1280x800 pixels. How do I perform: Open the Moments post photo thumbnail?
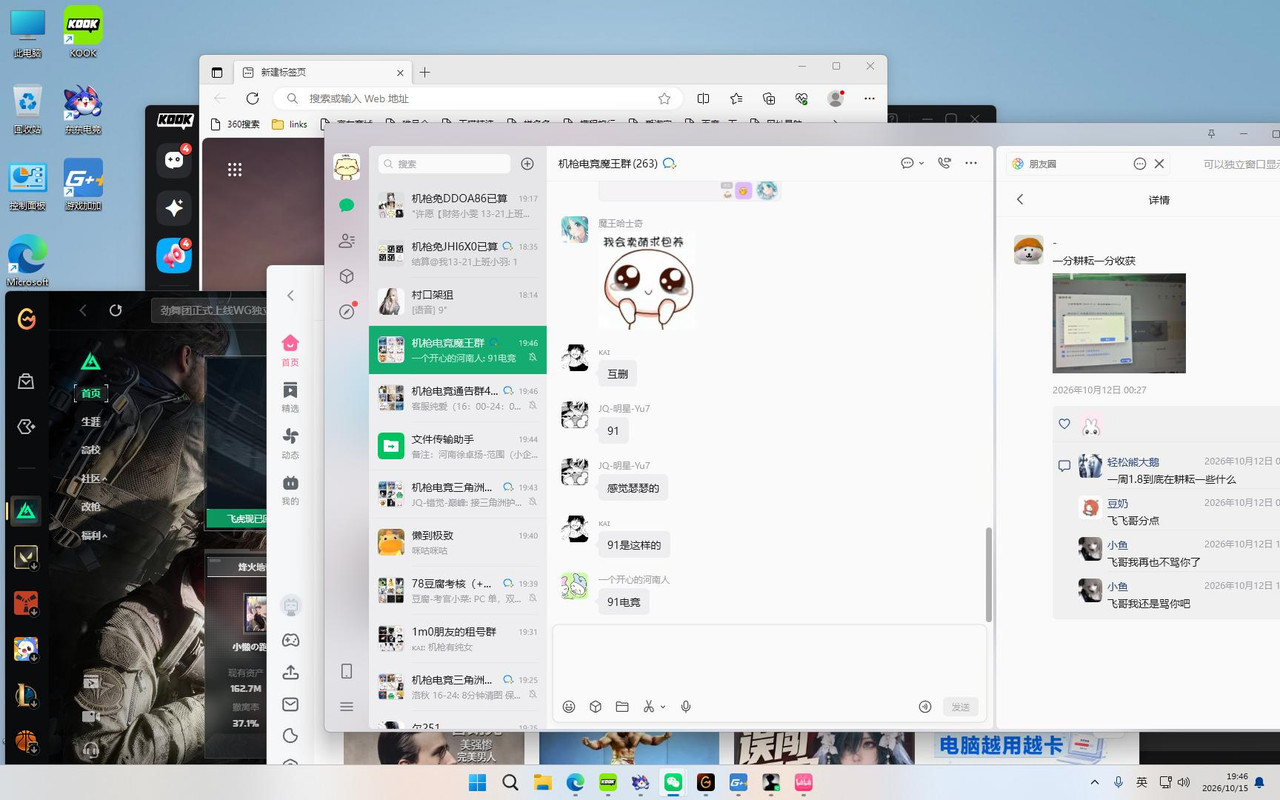click(x=1119, y=323)
